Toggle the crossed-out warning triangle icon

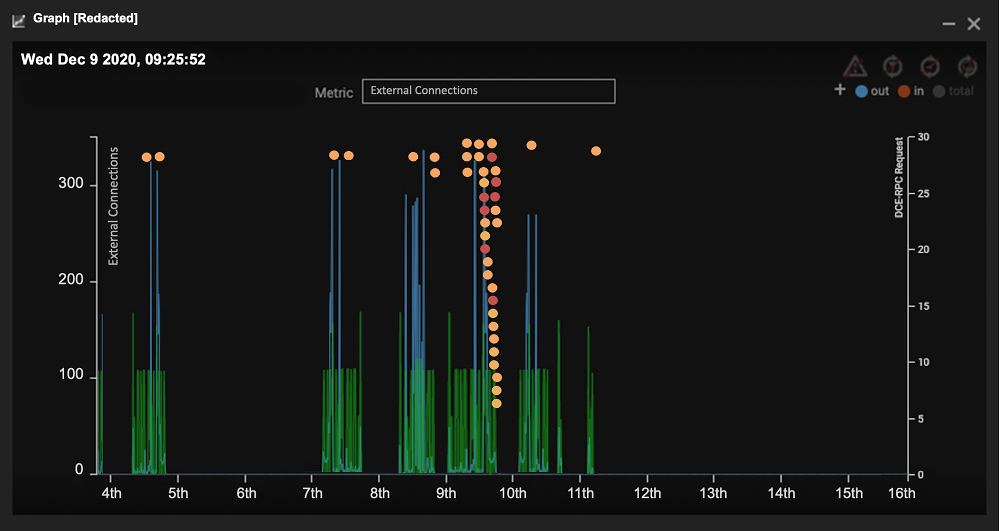click(x=855, y=66)
